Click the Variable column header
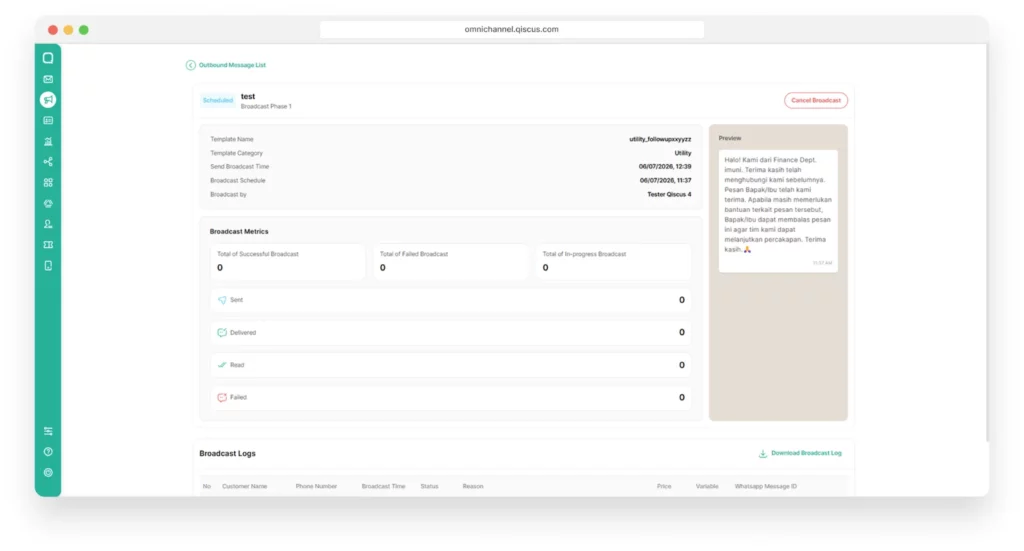Image resolution: width=1024 pixels, height=551 pixels. coord(707,486)
